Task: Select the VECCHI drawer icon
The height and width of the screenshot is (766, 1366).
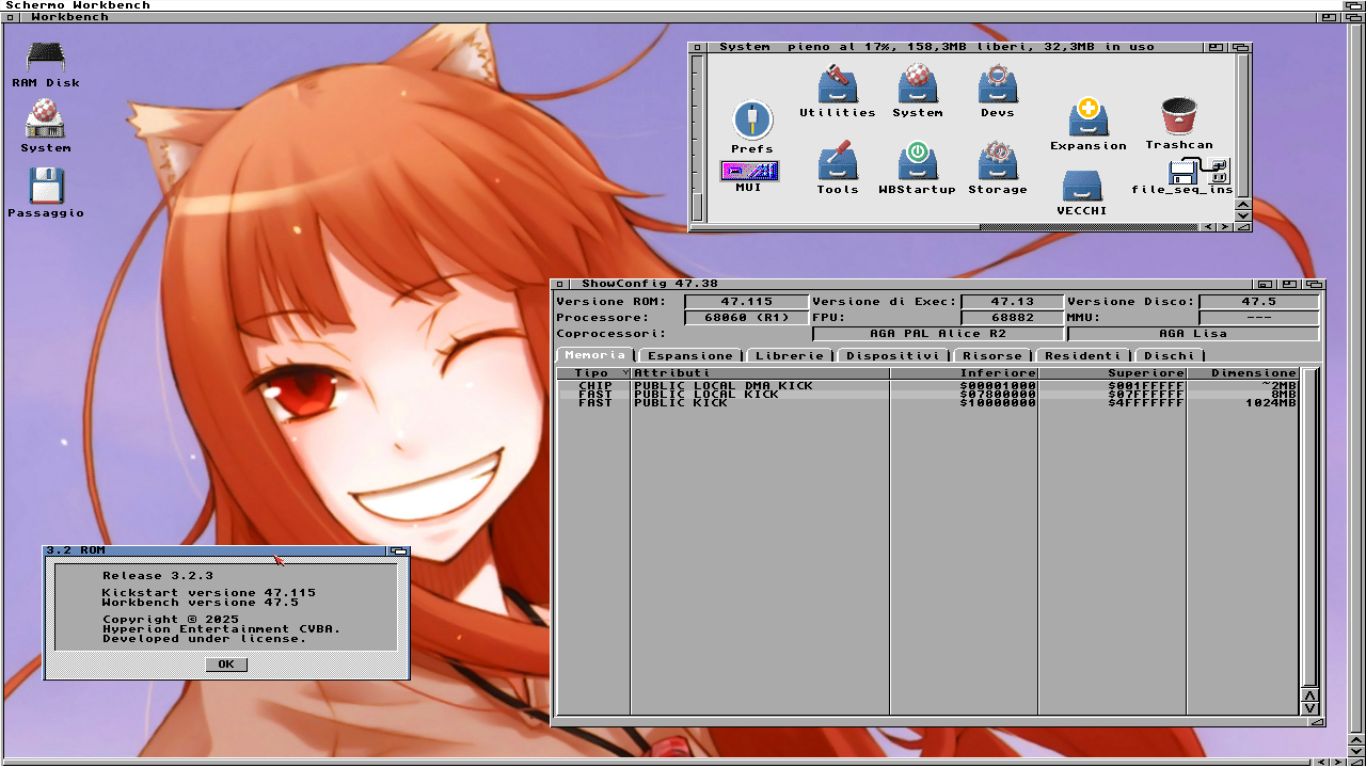Action: tap(1082, 193)
